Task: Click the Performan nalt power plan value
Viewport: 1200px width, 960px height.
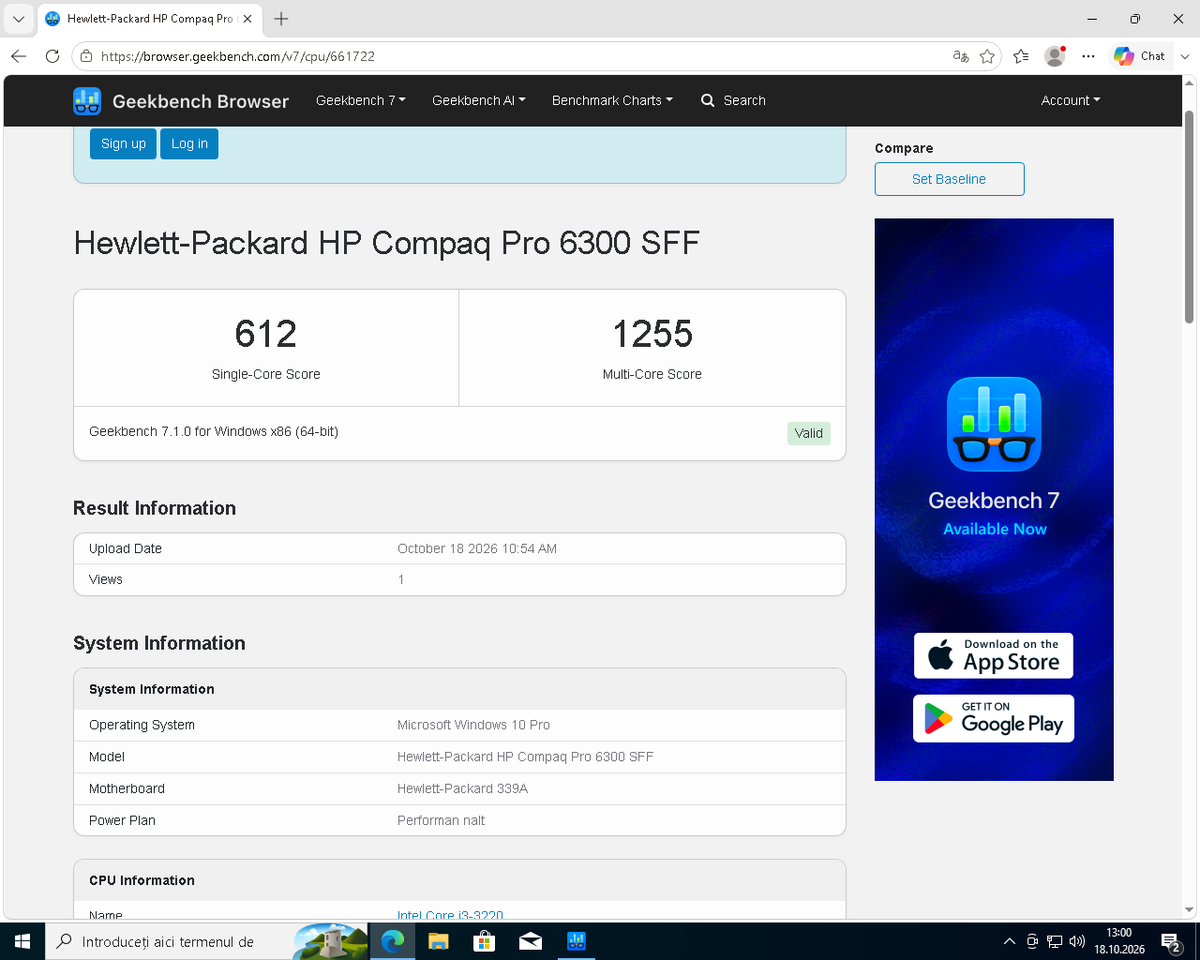Action: coord(441,820)
